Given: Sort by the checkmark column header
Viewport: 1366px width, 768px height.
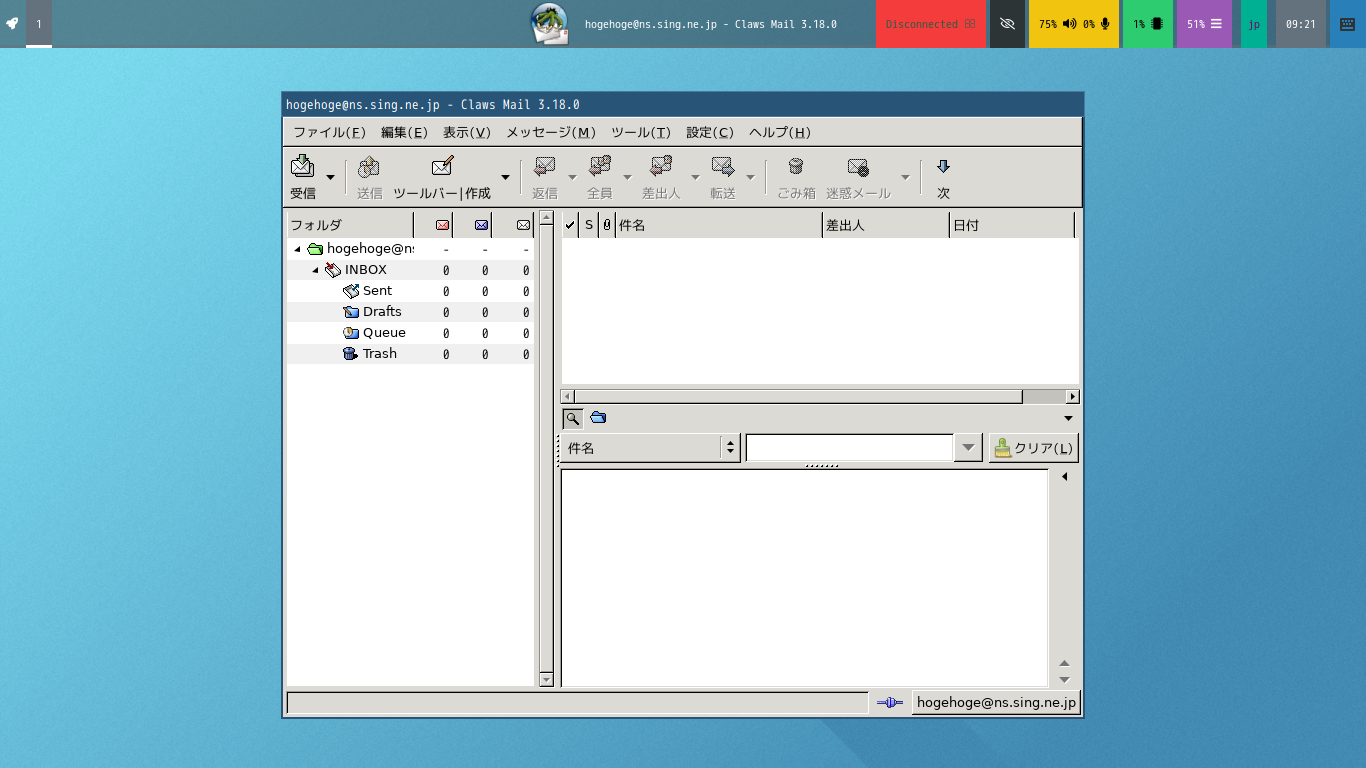Looking at the screenshot, I should (x=570, y=225).
